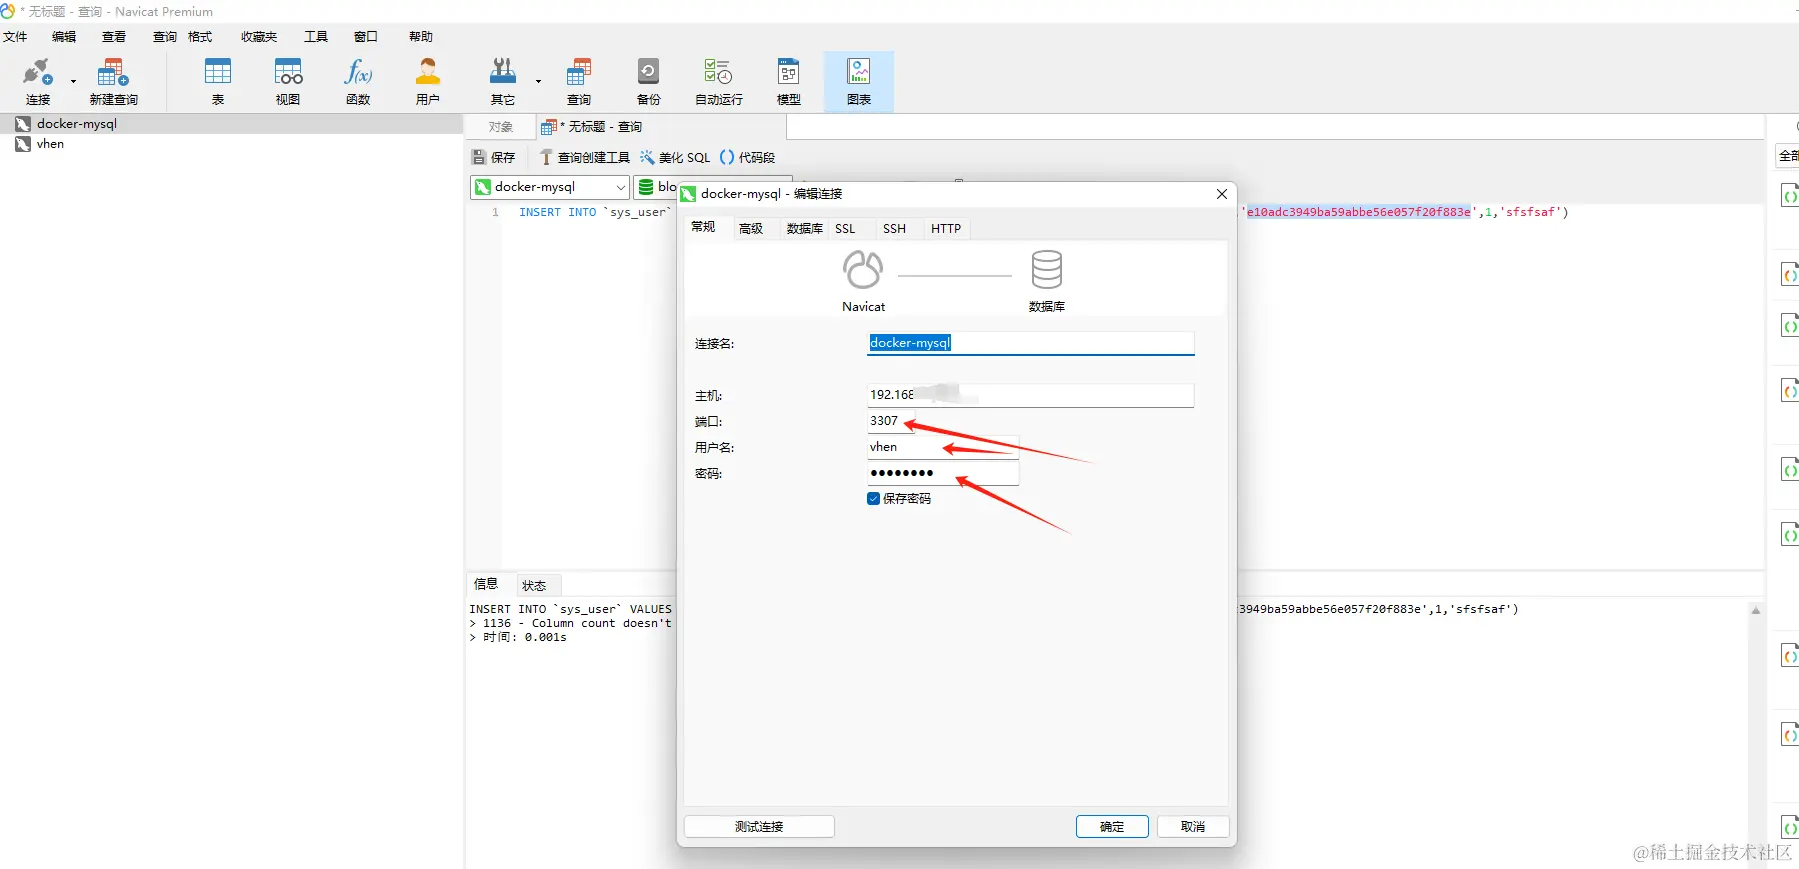Confirm with the 确定 (OK) button

coord(1112,827)
